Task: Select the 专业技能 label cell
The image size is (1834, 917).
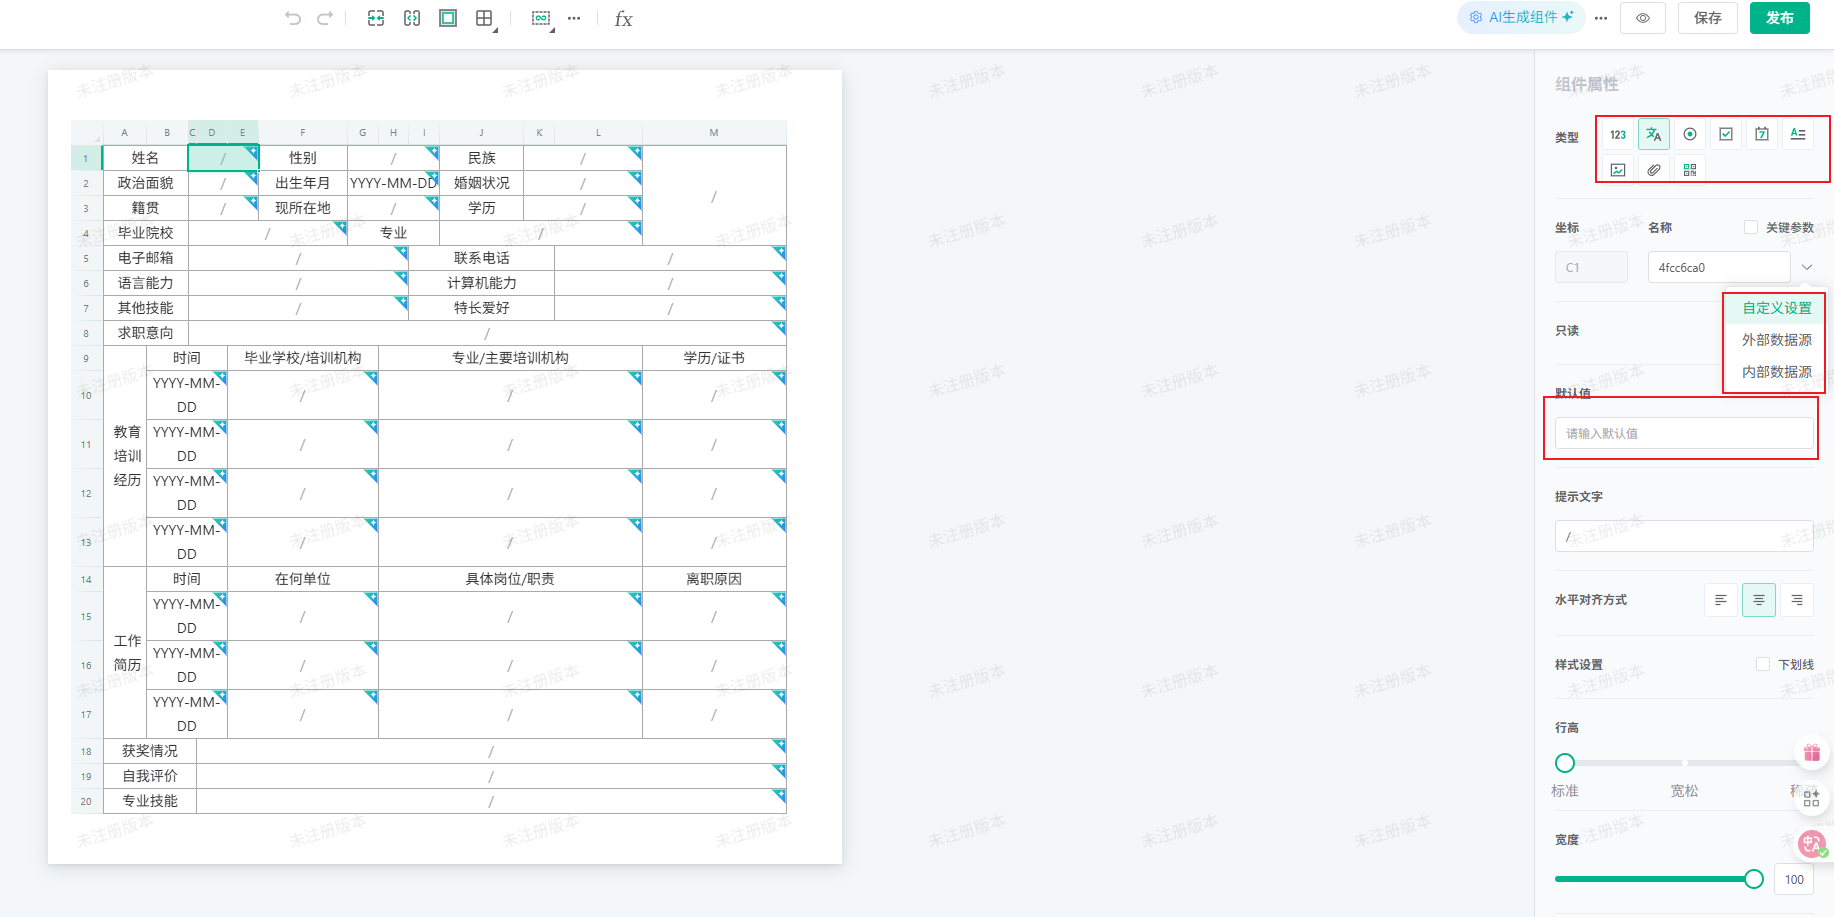Action: pyautogui.click(x=150, y=801)
